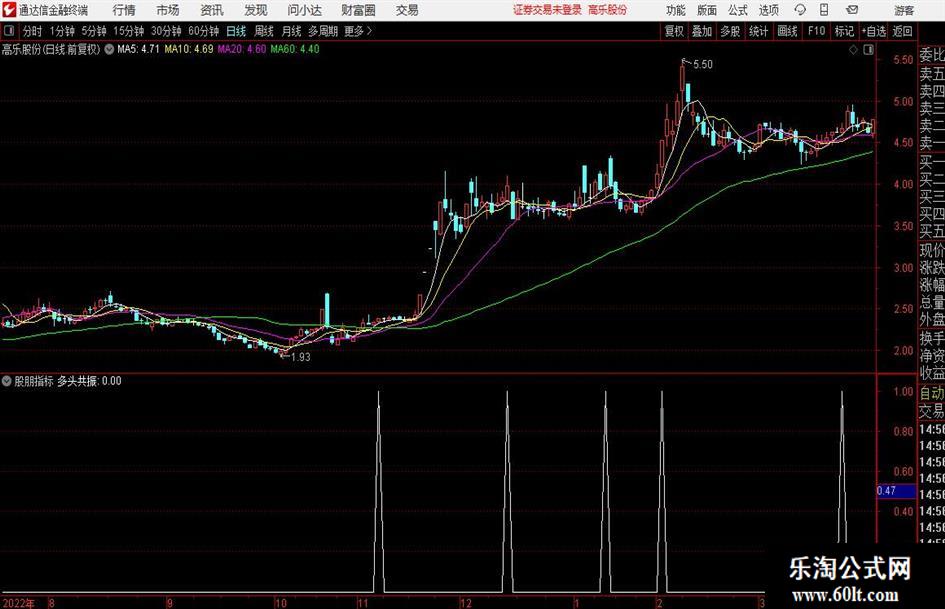
Task: Click the 统计 statistics button
Action: click(758, 31)
